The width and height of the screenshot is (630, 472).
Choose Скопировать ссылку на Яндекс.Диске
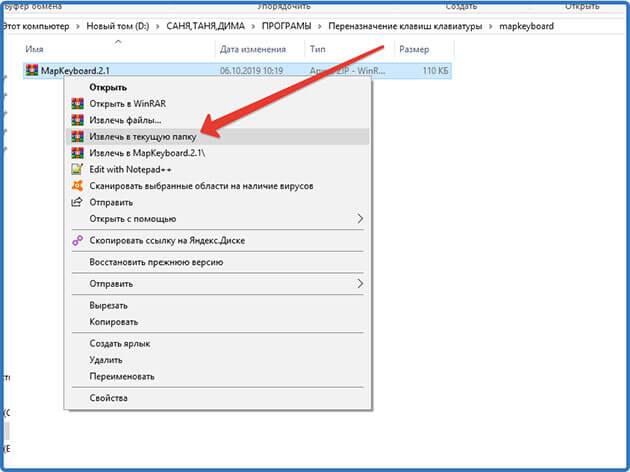217,241
